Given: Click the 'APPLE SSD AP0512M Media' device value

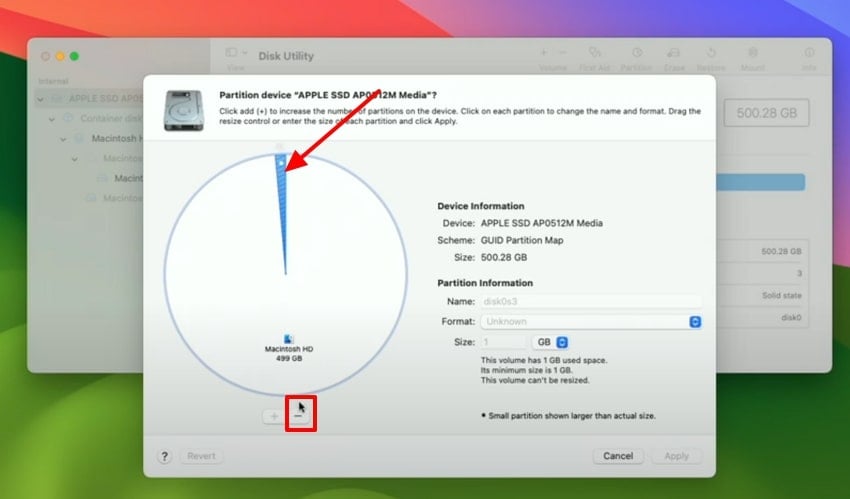Looking at the screenshot, I should (x=542, y=223).
